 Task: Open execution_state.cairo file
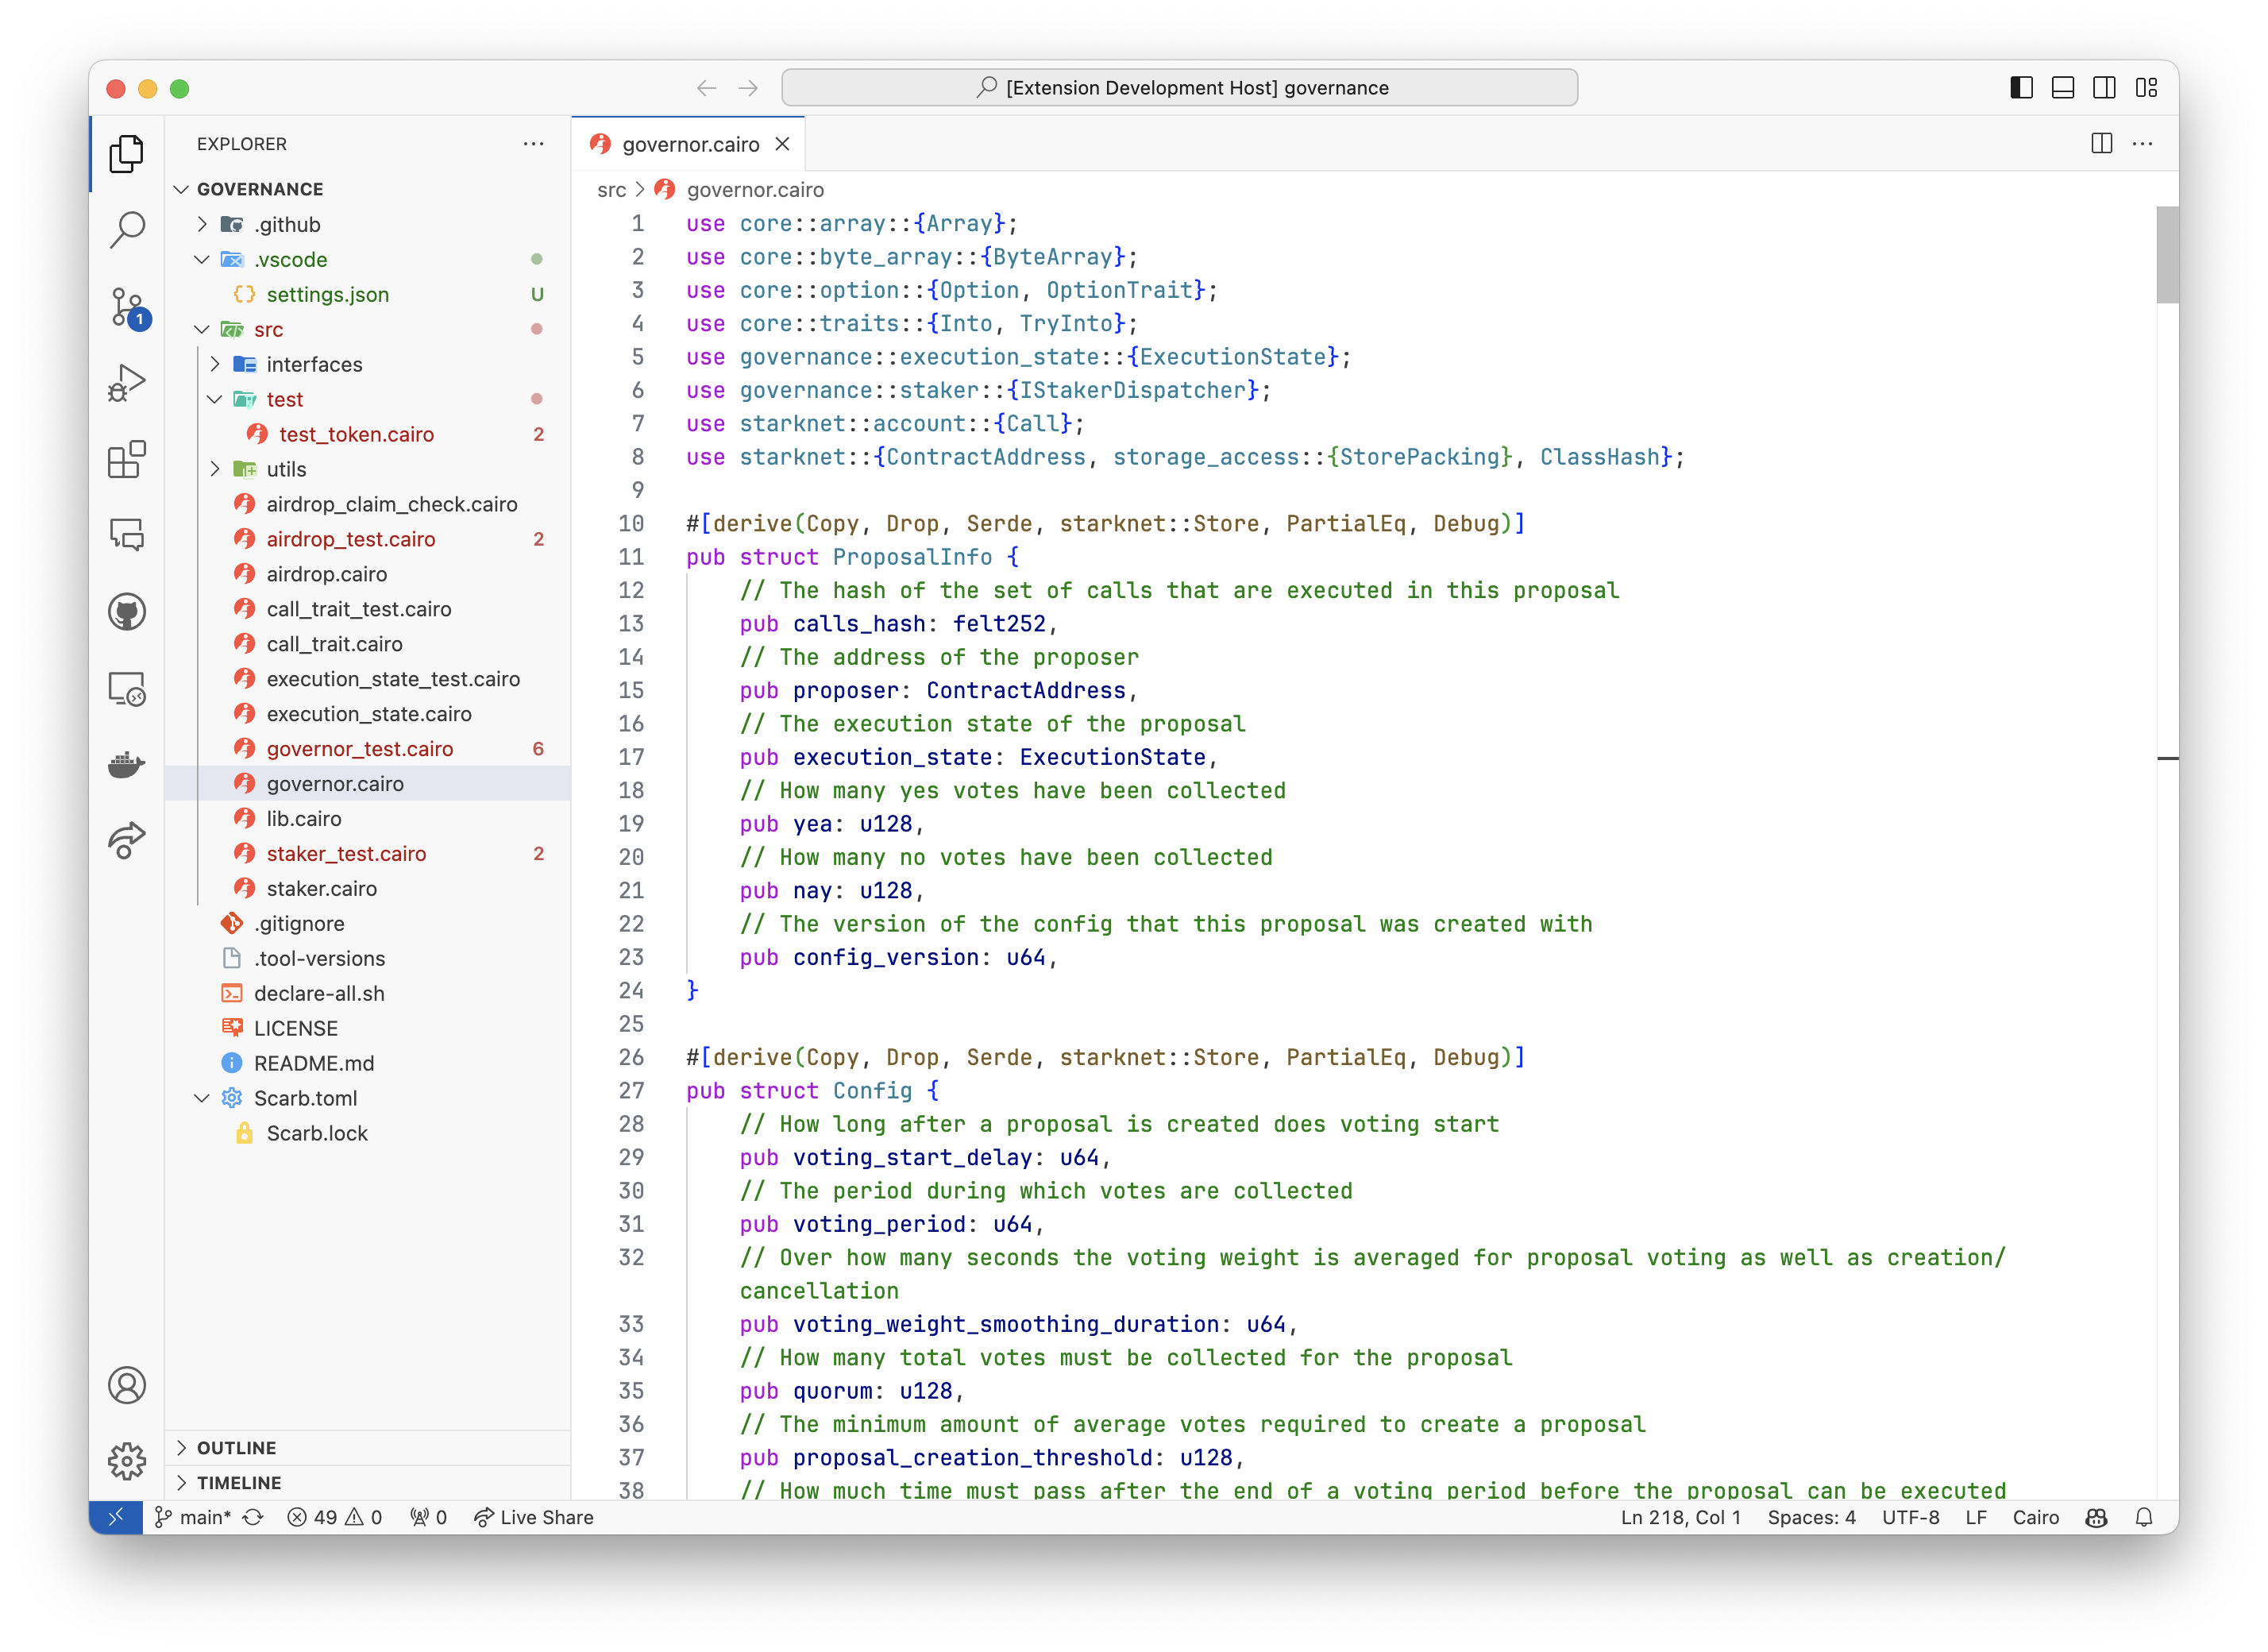coord(368,714)
